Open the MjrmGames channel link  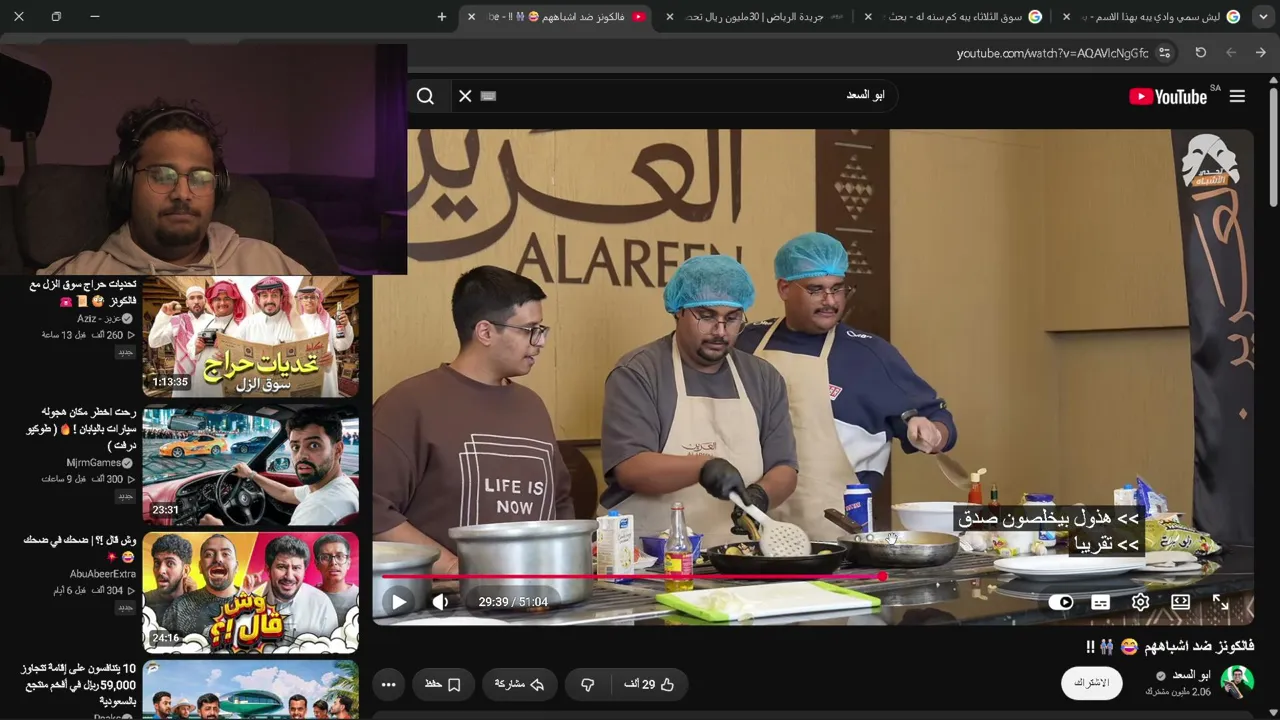tap(94, 463)
